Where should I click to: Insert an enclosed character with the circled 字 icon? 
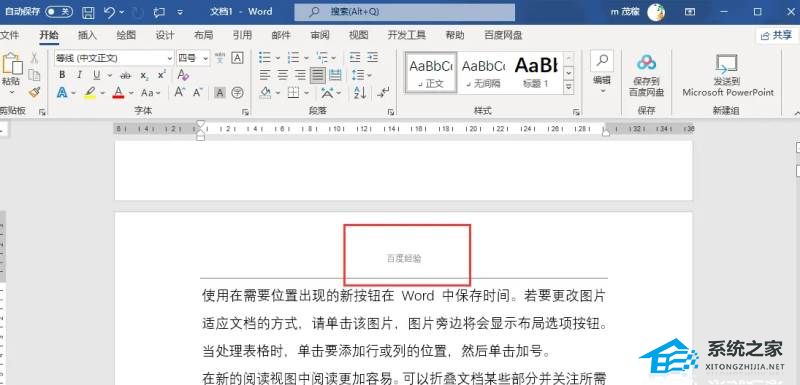tap(237, 92)
